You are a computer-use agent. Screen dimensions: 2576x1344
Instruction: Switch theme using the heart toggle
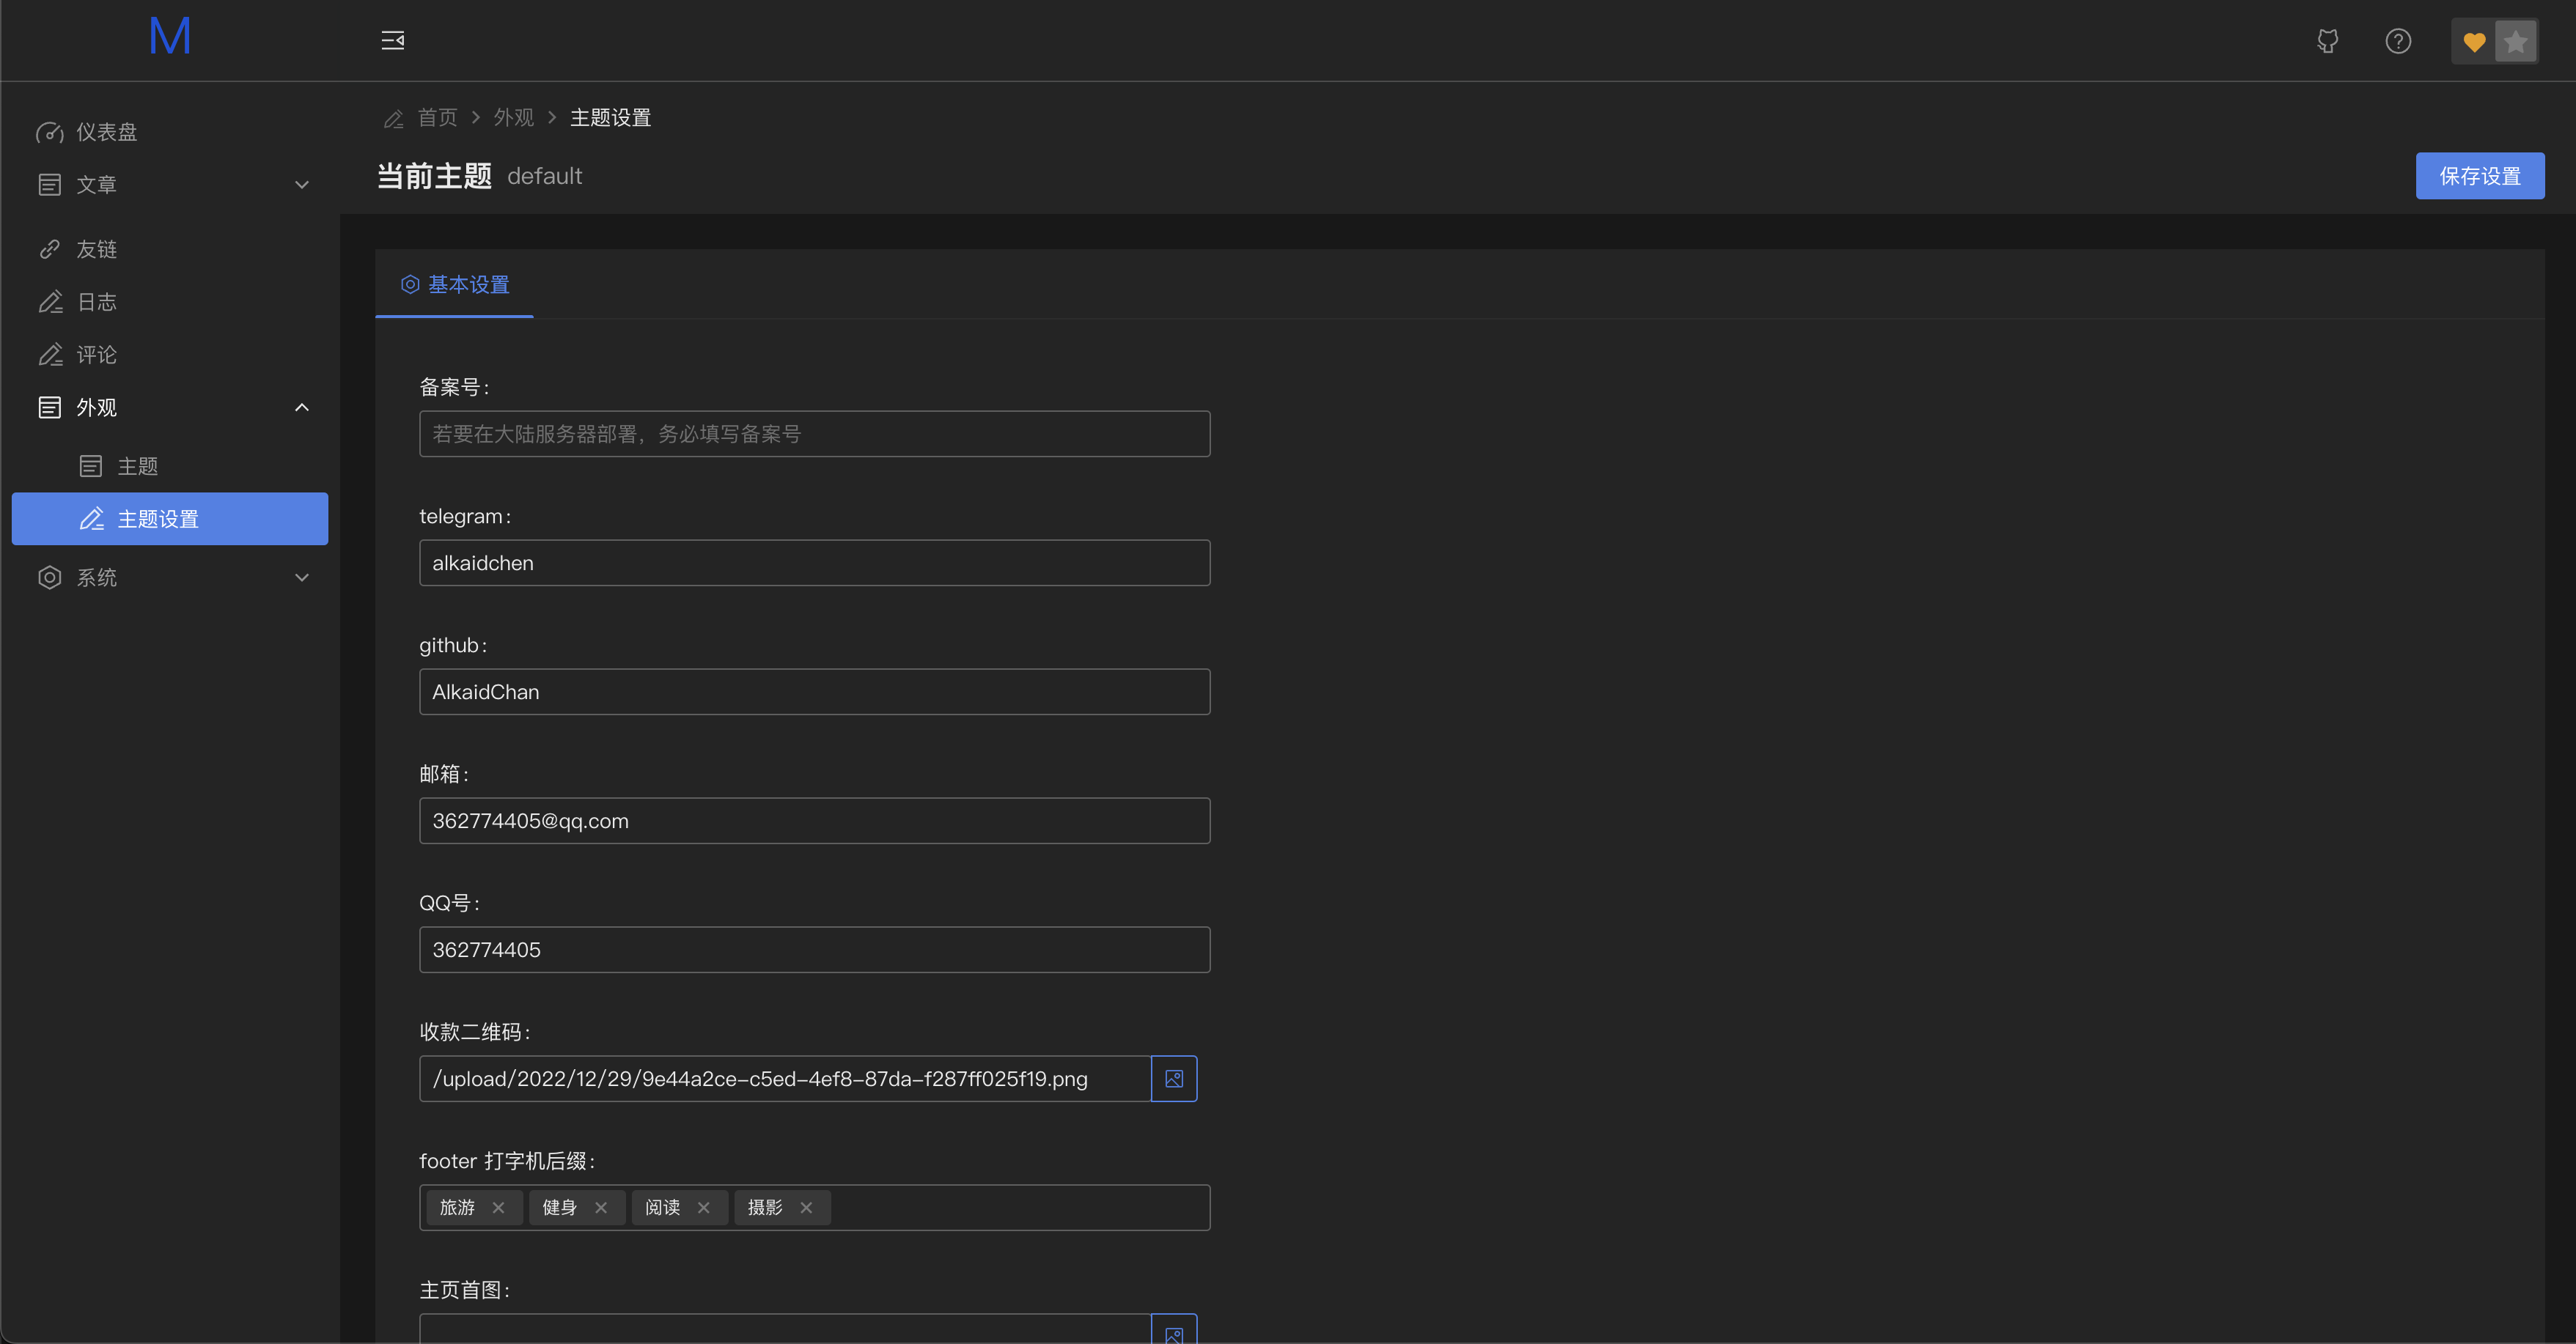point(2474,42)
